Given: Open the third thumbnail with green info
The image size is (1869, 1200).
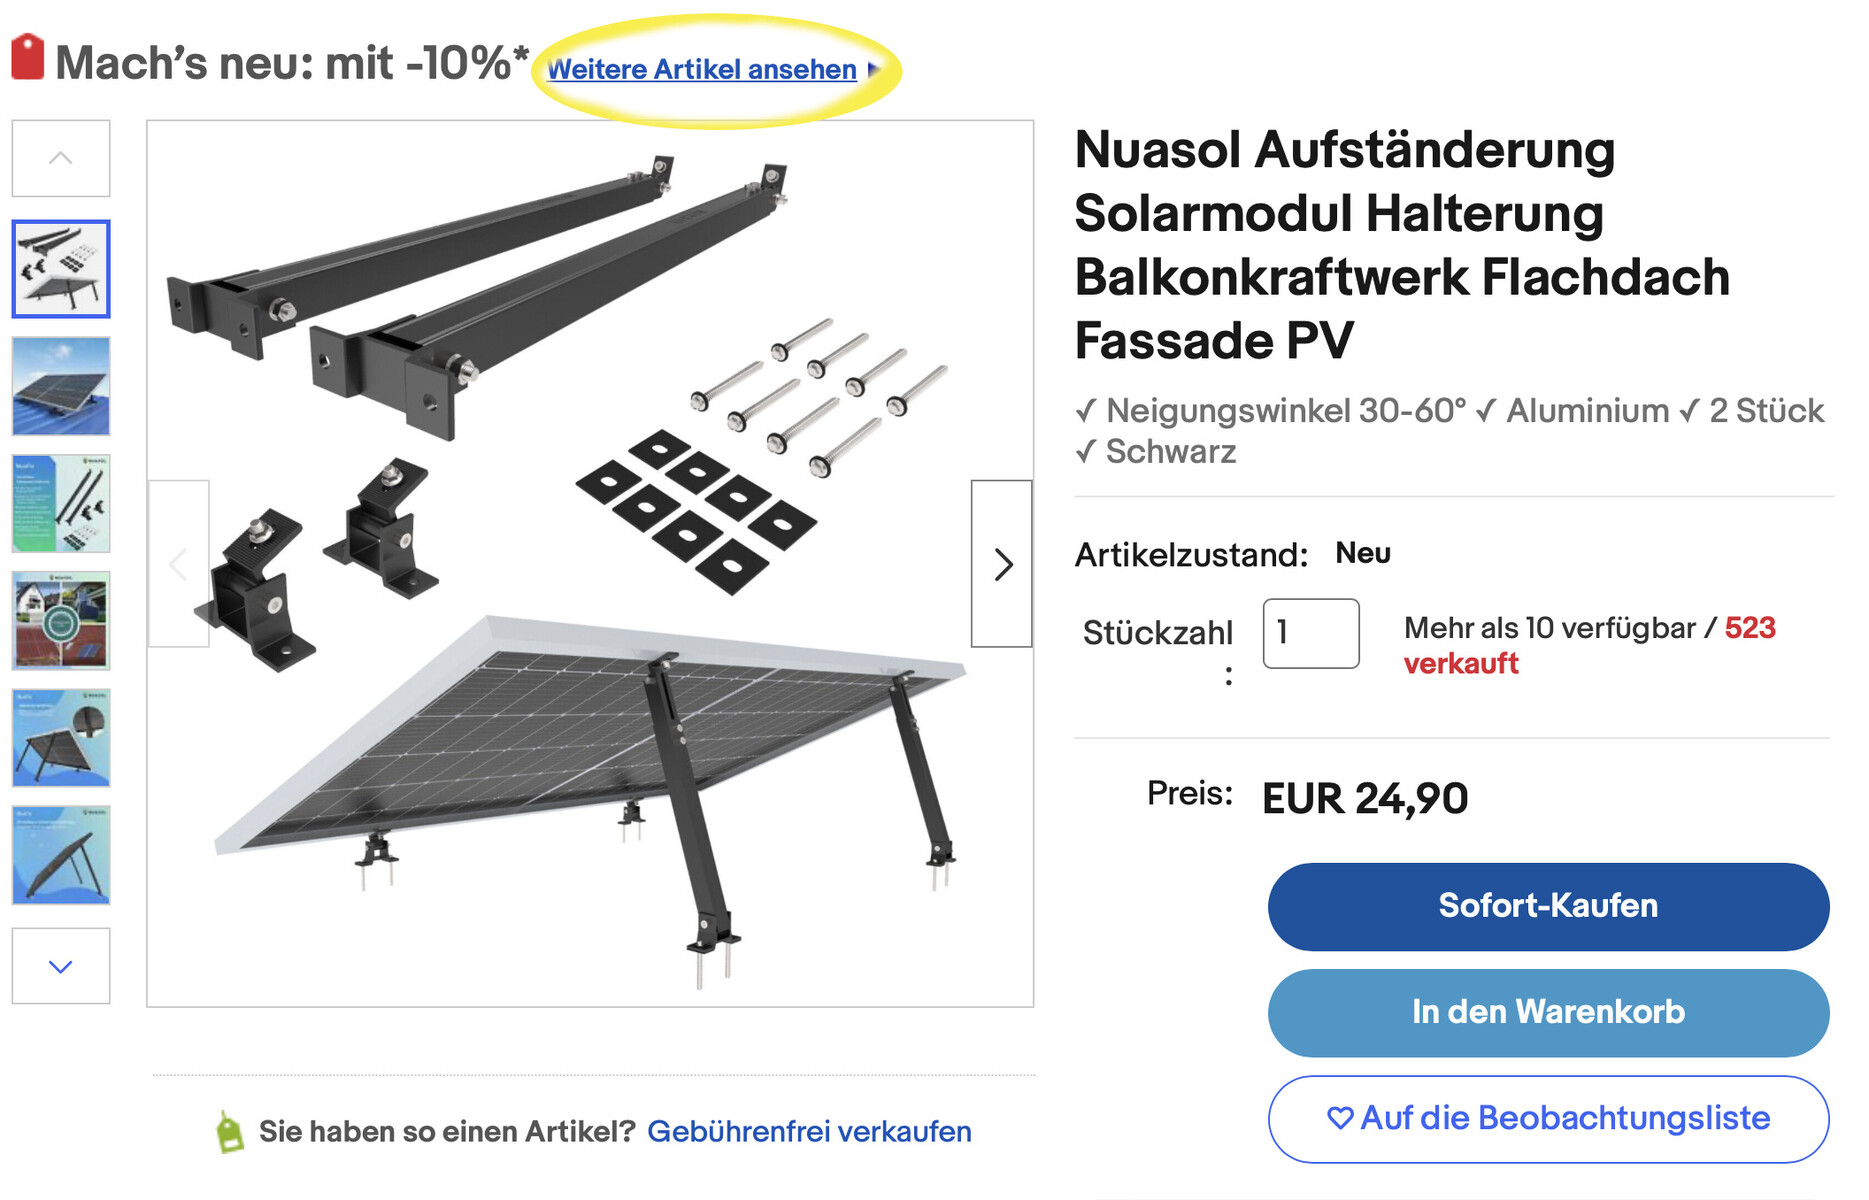Looking at the screenshot, I should (61, 503).
